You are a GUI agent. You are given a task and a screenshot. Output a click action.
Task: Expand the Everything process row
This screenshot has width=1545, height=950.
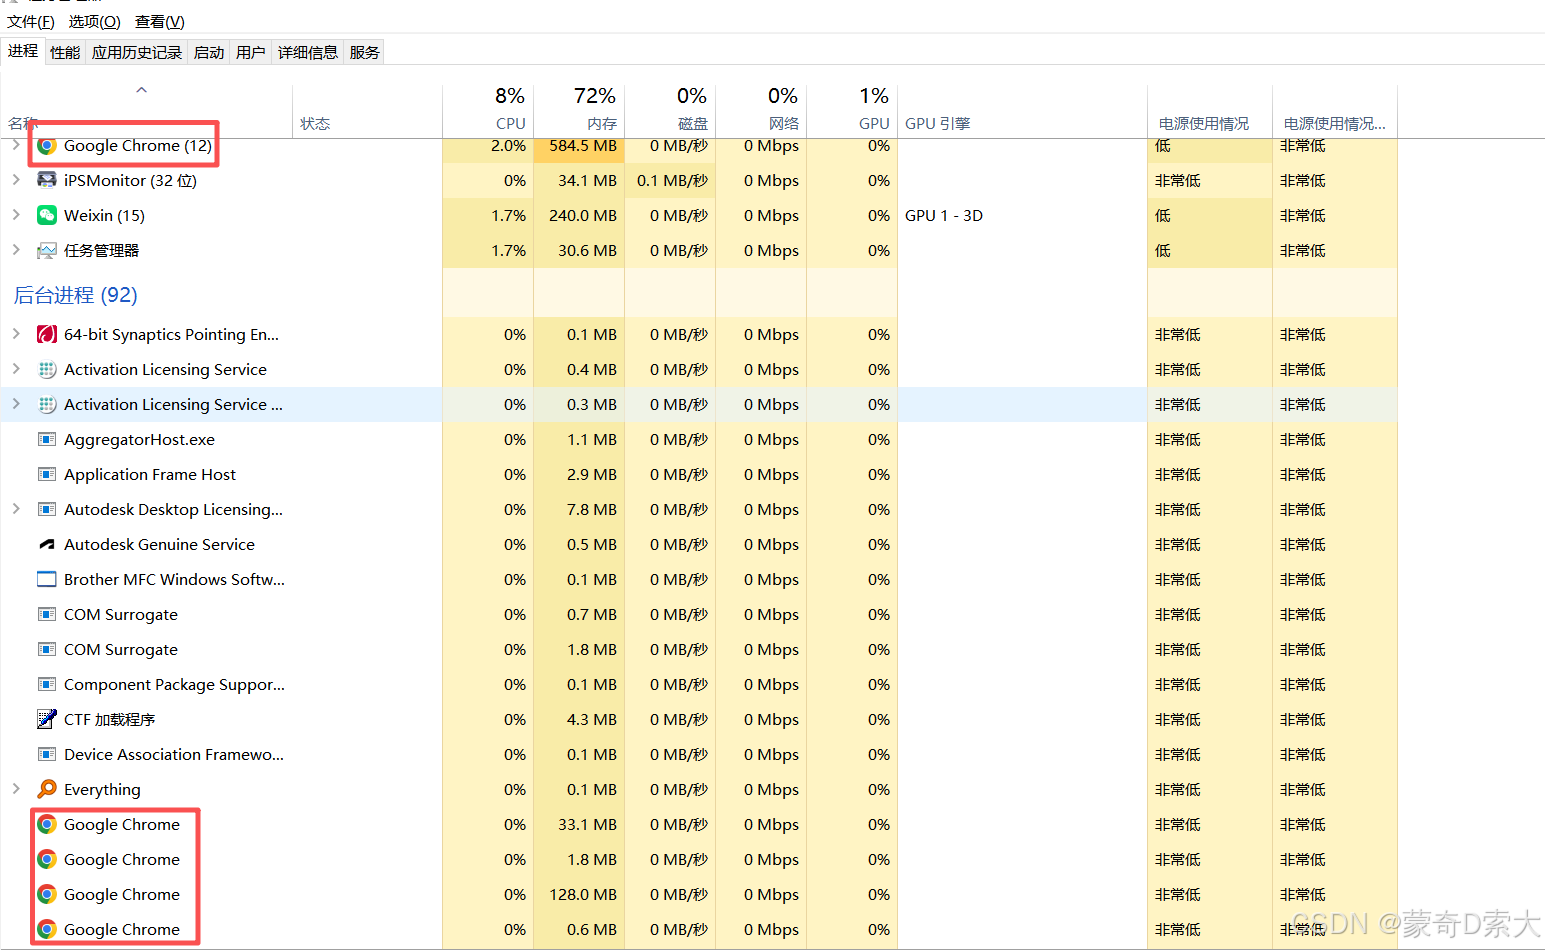click(x=16, y=789)
